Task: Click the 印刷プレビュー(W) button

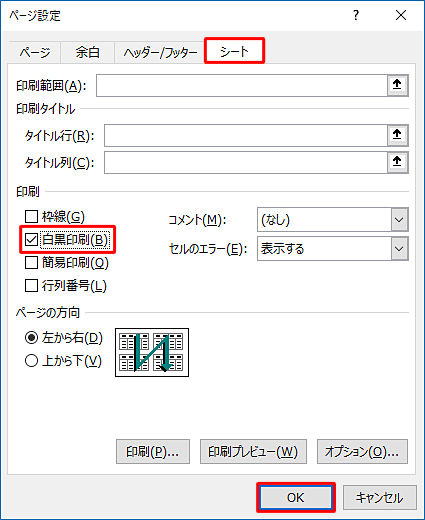Action: pos(253,452)
